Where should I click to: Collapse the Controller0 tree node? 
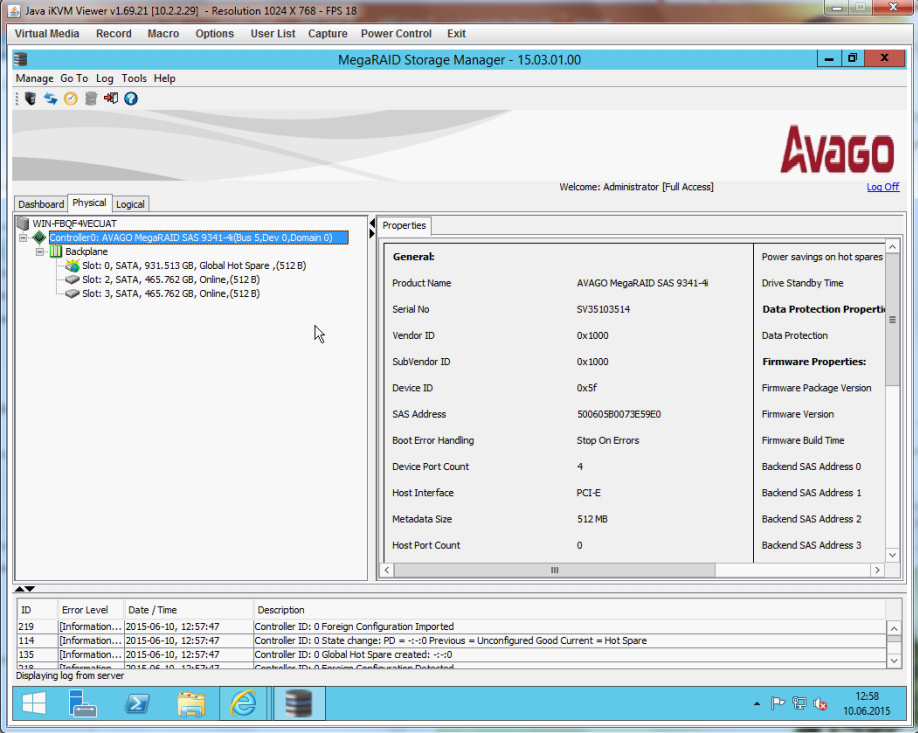click(x=23, y=238)
